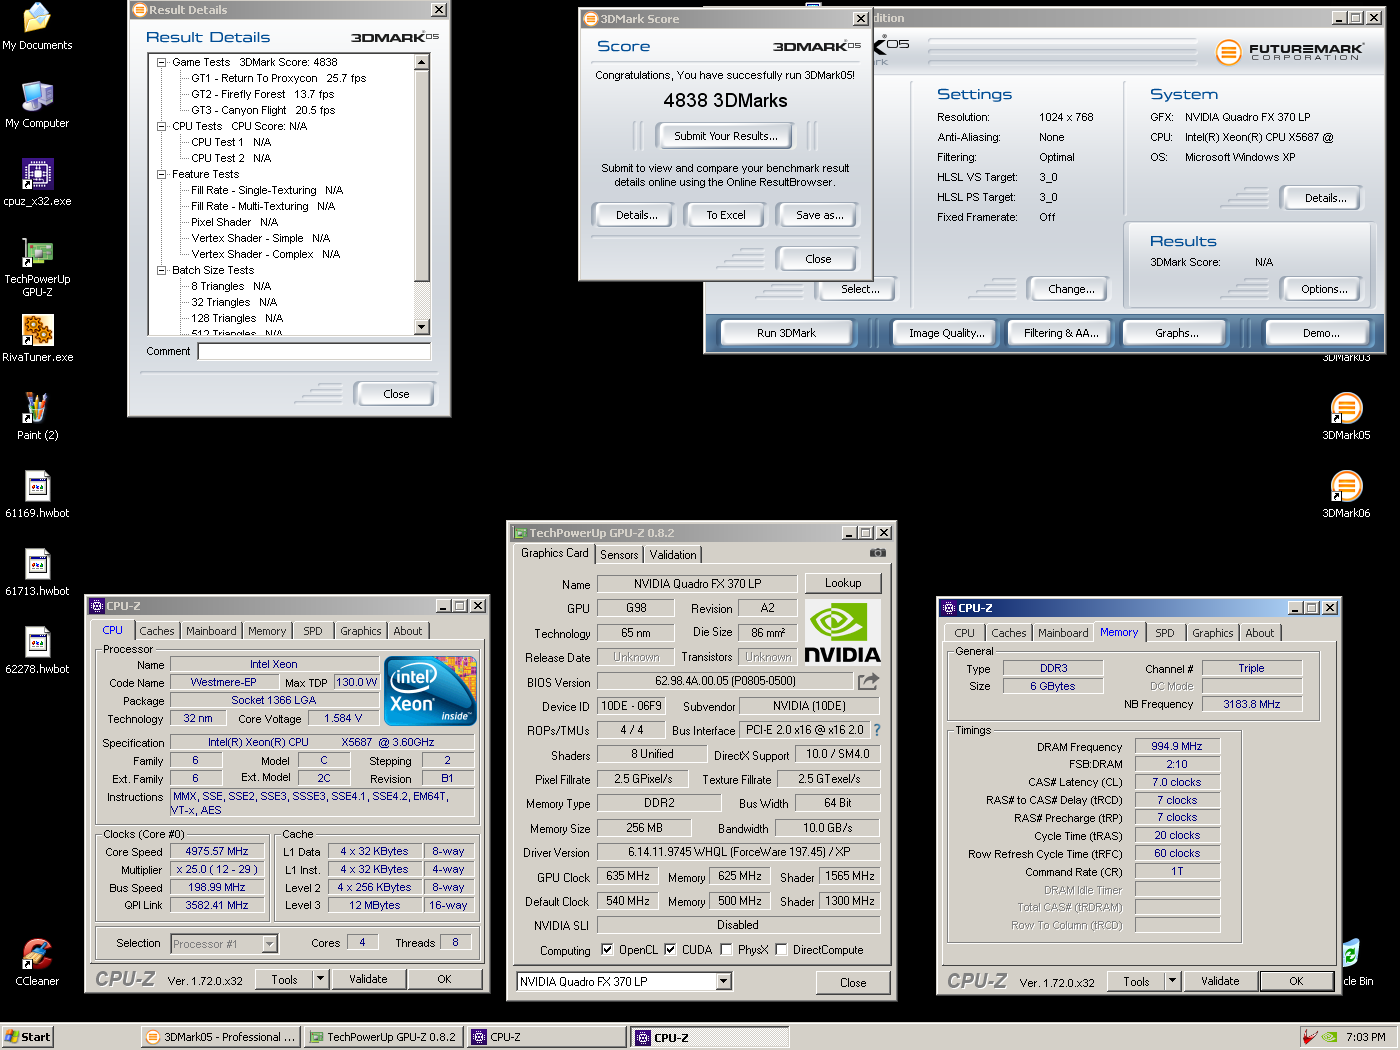Toggle the PhysX checkbox
The image size is (1400, 1050).
click(x=726, y=950)
